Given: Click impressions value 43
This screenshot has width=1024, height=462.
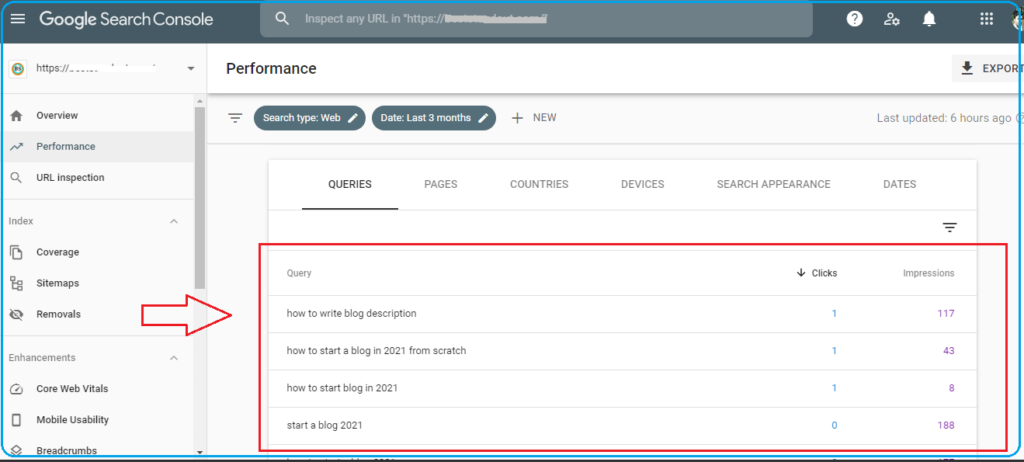Looking at the screenshot, I should pos(948,351).
